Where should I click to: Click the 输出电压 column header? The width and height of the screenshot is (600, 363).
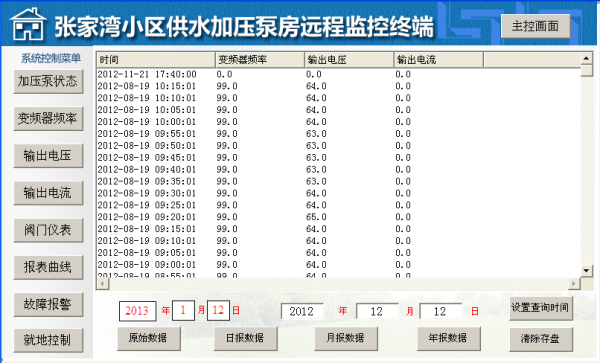coord(349,60)
